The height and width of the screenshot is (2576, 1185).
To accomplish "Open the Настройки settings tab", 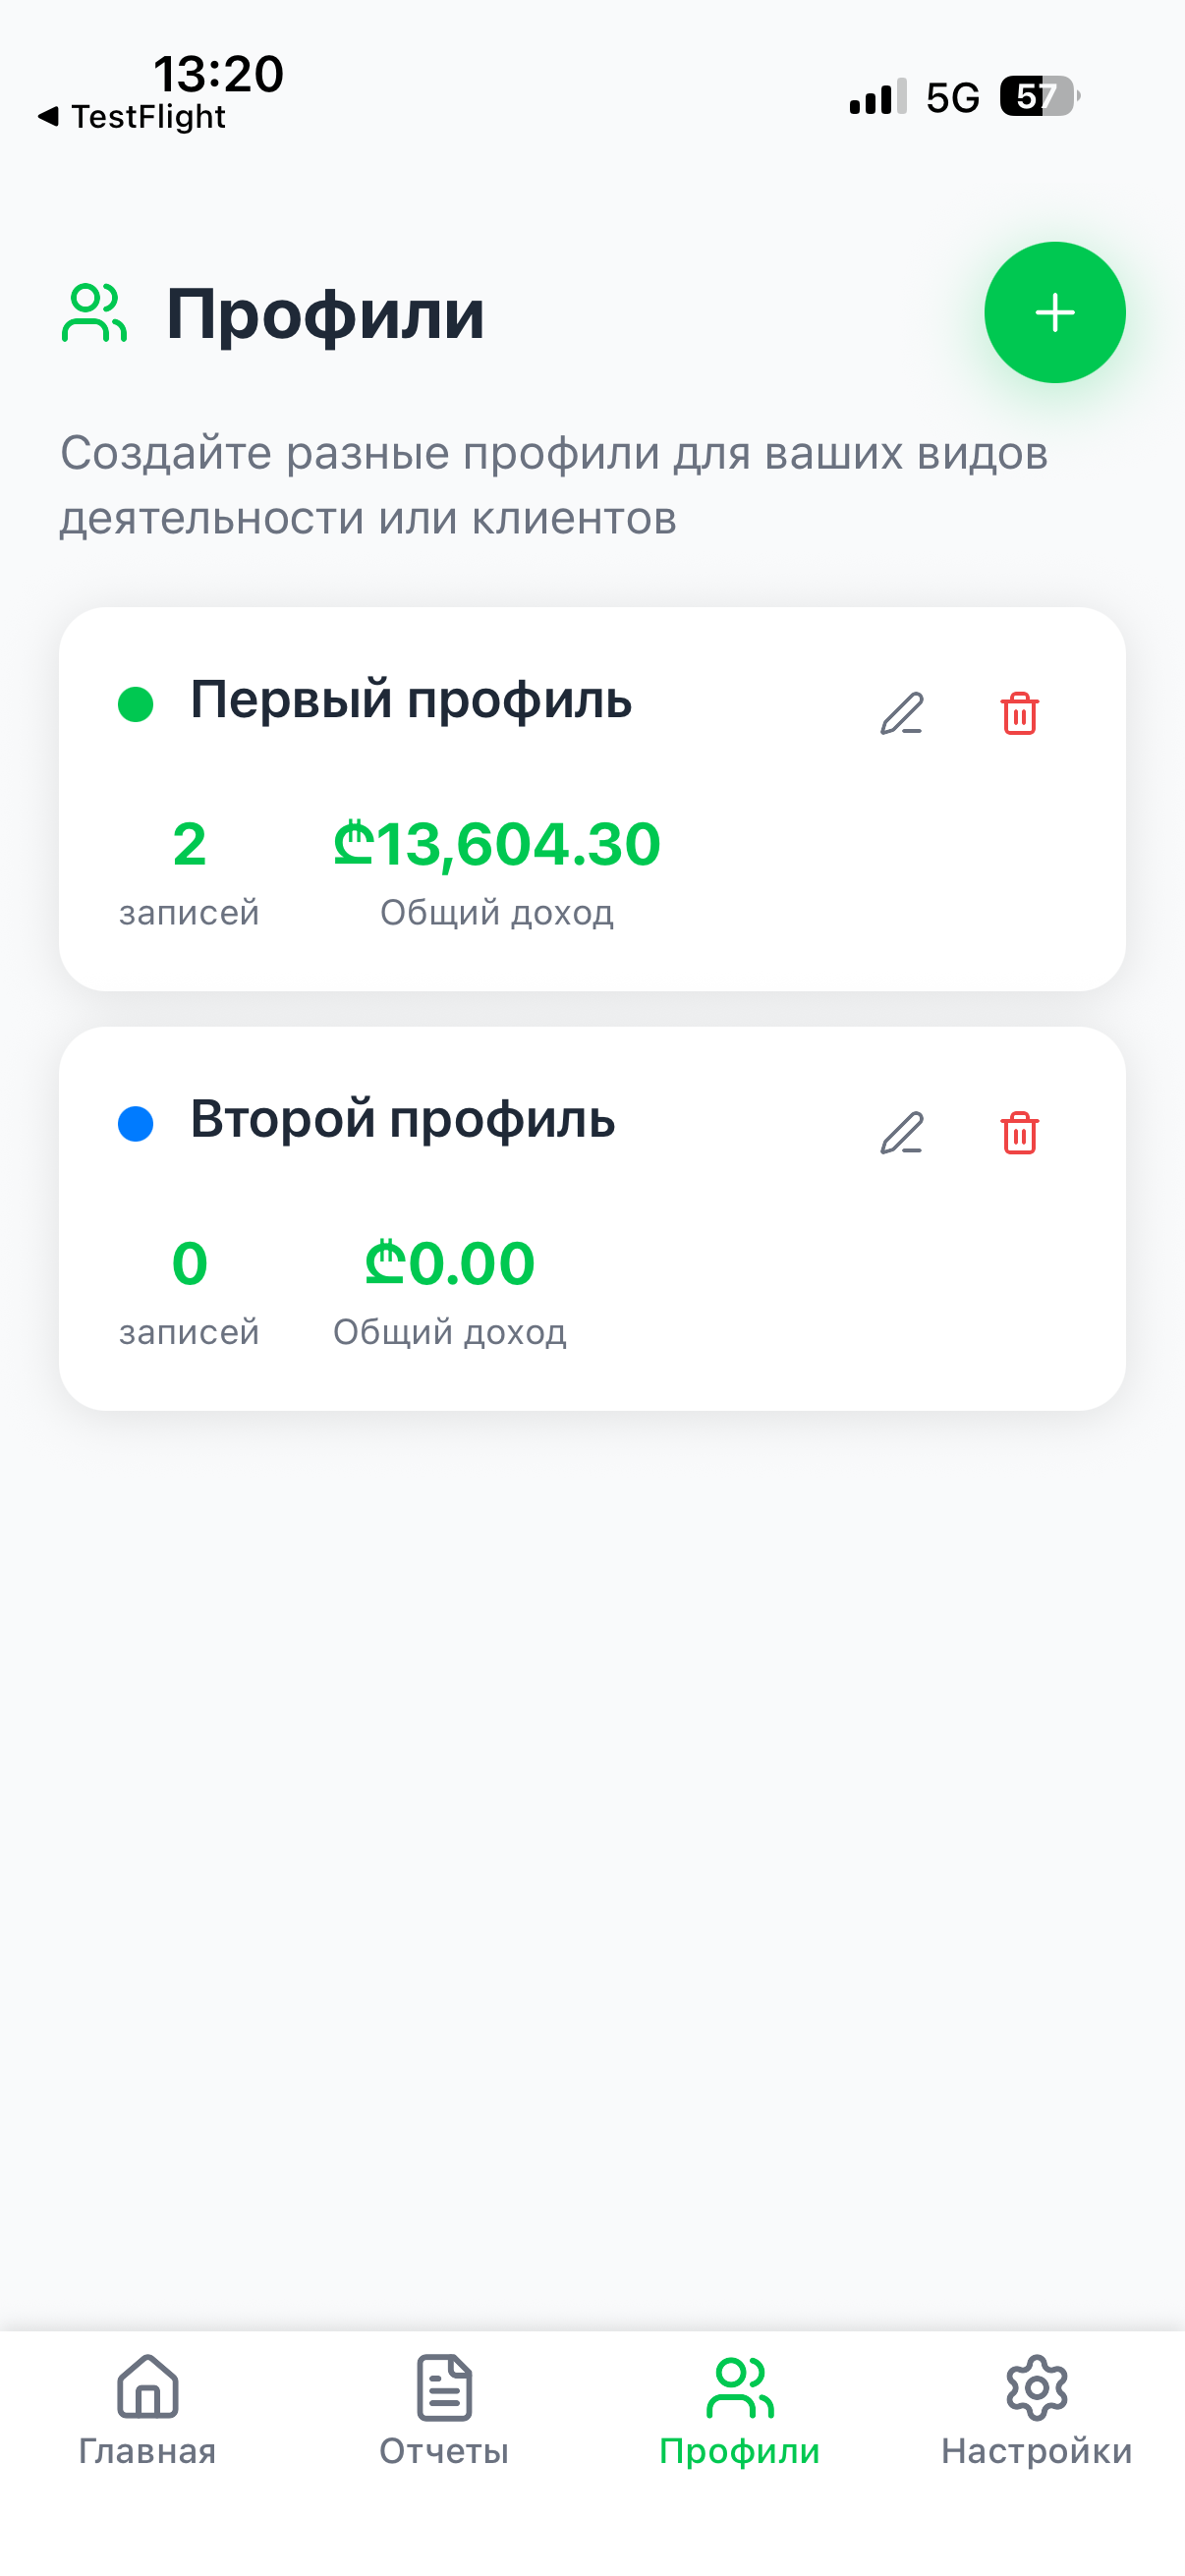I will tap(1036, 2411).
